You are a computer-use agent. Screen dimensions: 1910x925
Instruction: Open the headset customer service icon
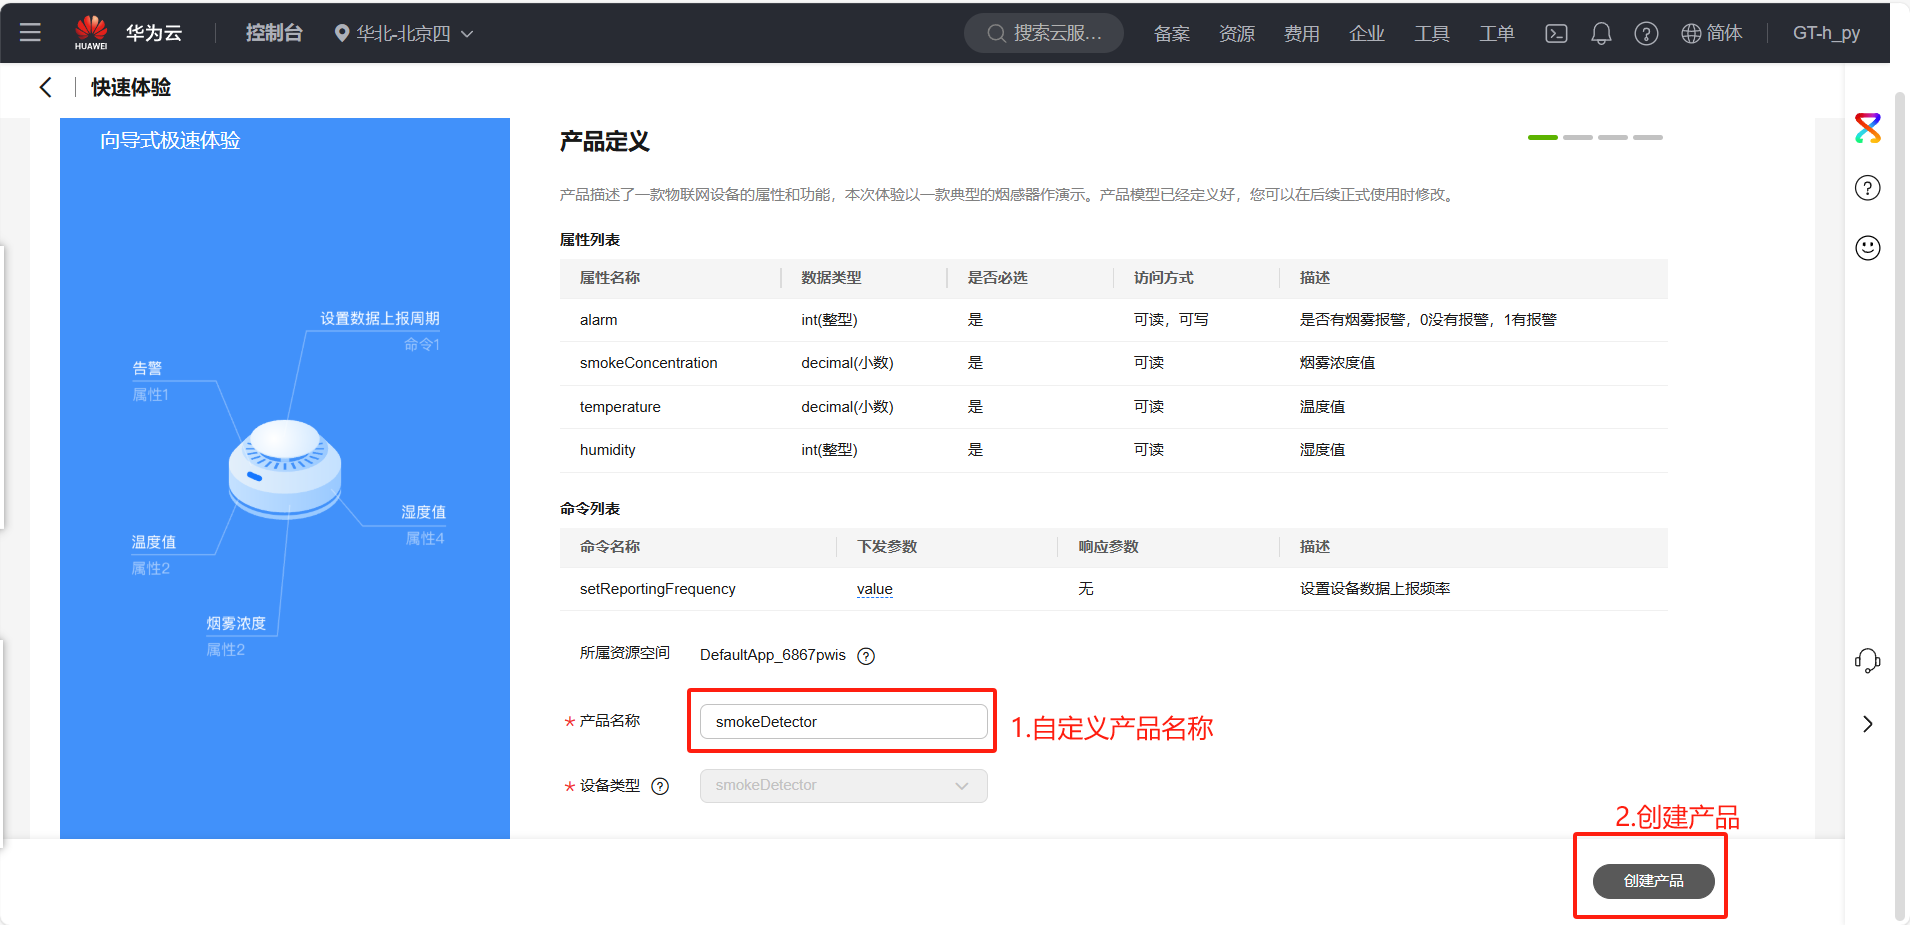1867,661
